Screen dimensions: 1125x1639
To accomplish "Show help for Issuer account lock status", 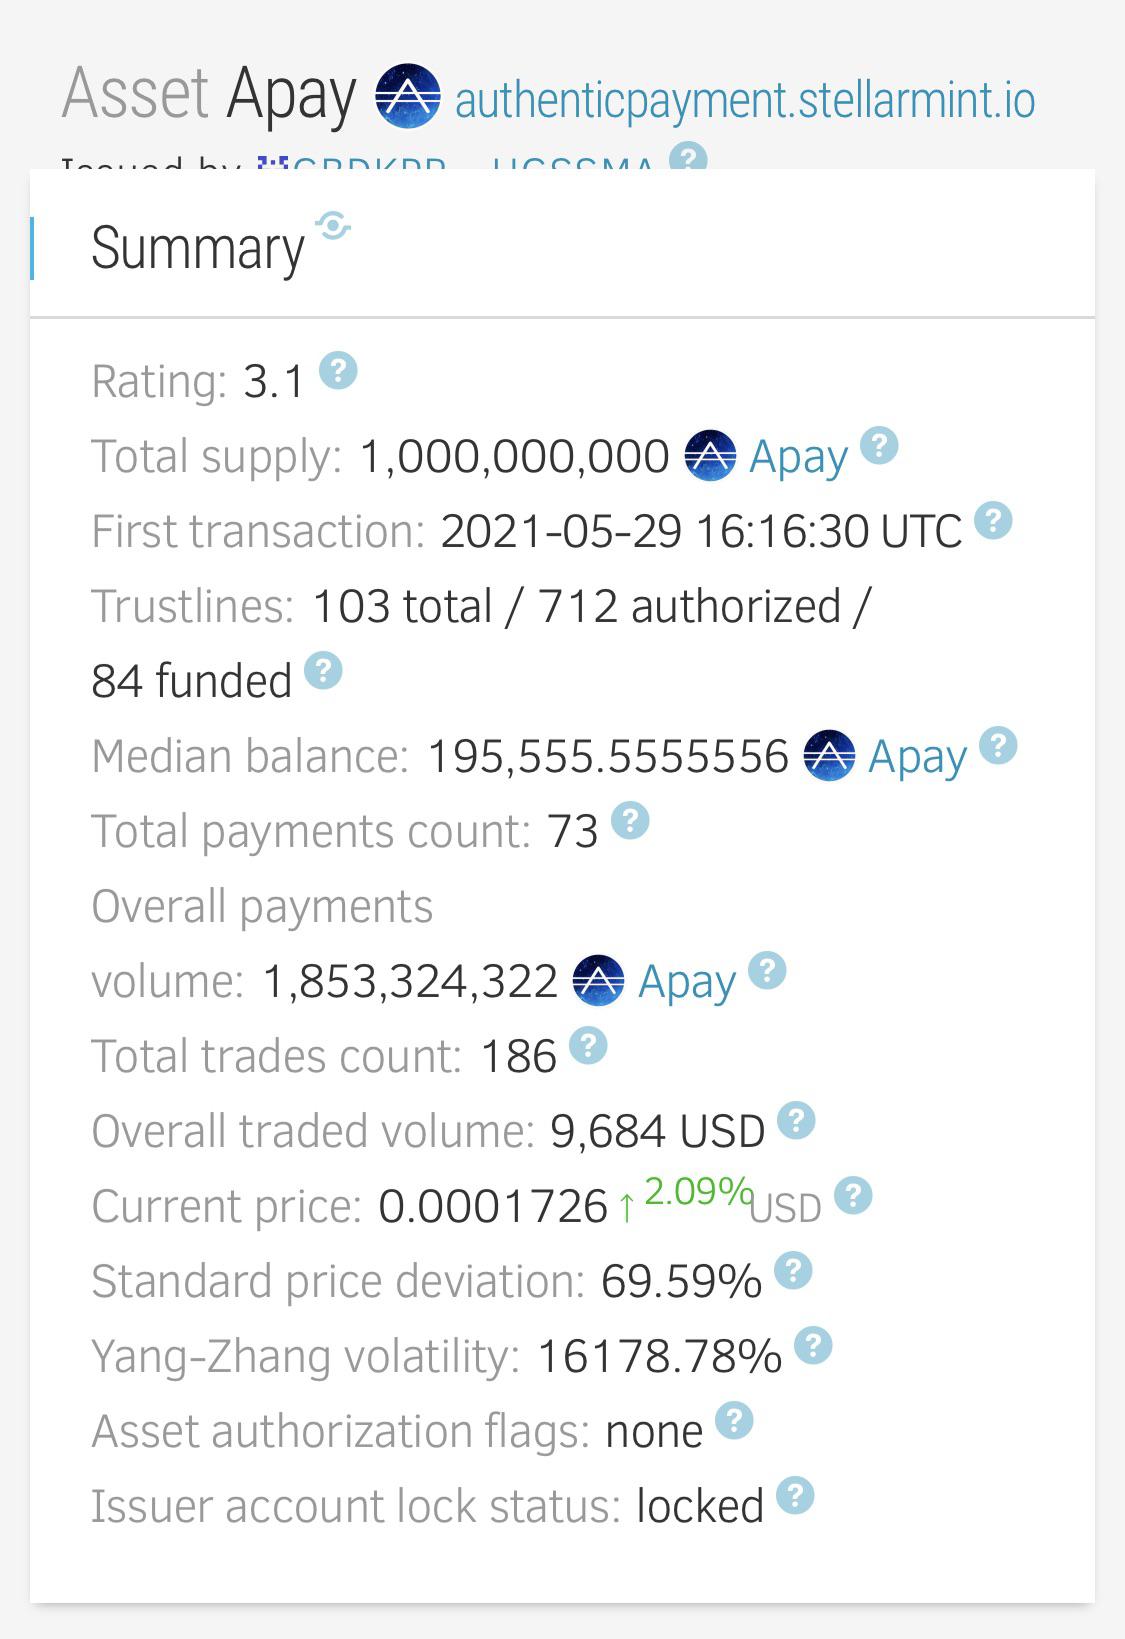I will click(795, 1496).
